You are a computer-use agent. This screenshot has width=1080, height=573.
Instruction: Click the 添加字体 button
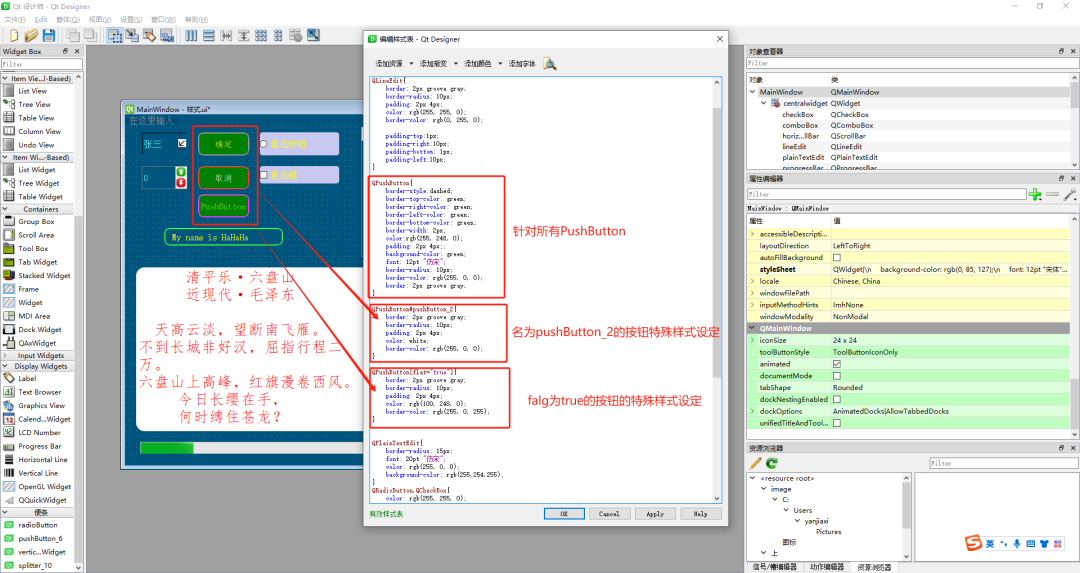[x=521, y=63]
